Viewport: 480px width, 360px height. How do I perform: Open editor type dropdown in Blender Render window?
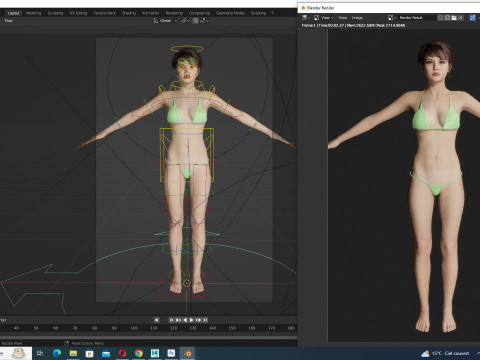tap(306, 18)
